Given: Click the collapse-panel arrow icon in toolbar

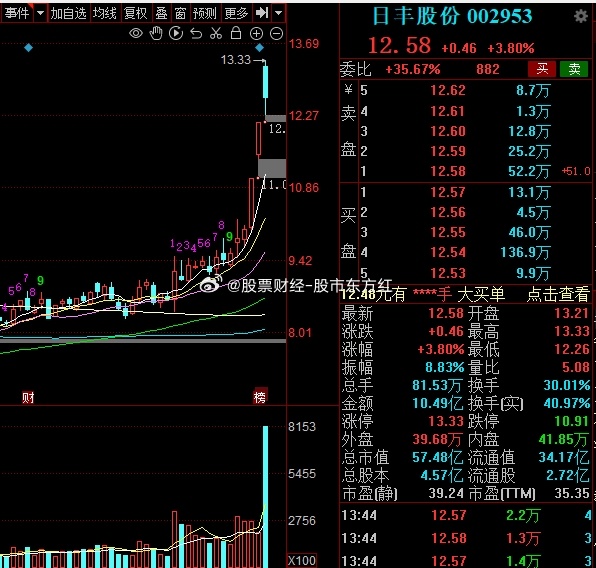Looking at the screenshot, I should coord(262,13).
